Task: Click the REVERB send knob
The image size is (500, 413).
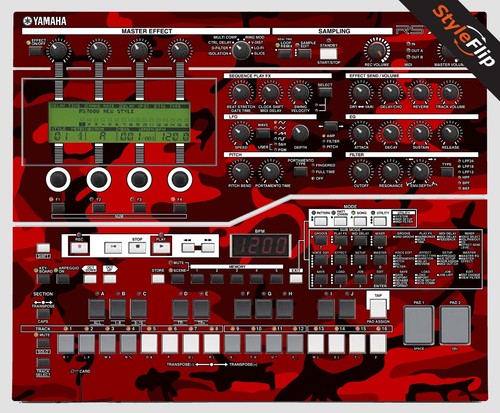Action: coord(420,93)
